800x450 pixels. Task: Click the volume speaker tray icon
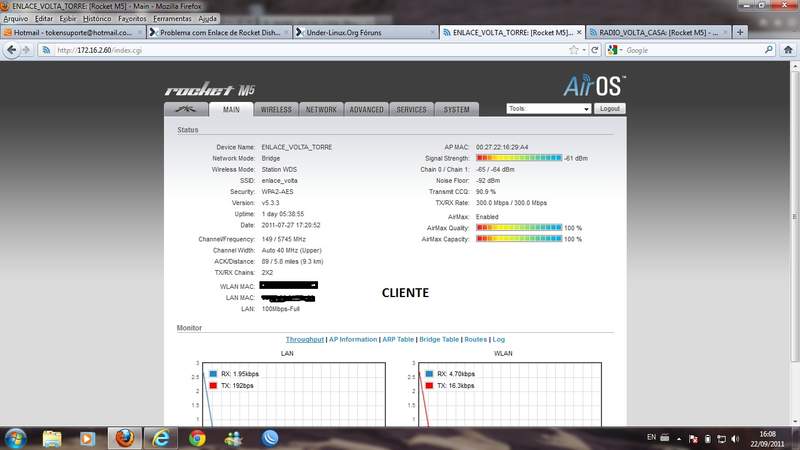click(x=735, y=438)
